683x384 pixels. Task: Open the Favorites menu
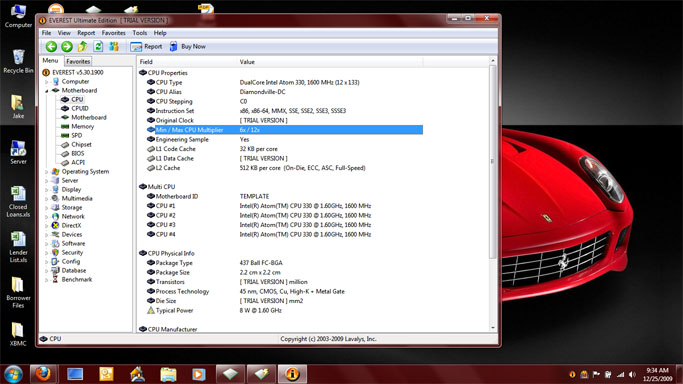coord(113,33)
